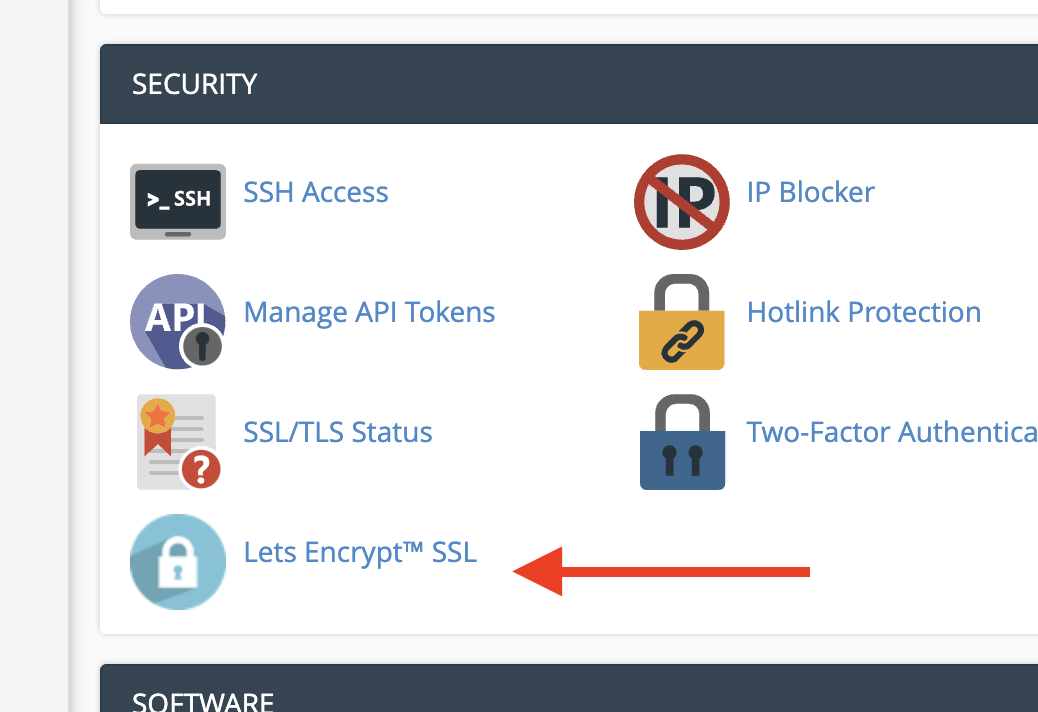Click the orange star ribbon on the certificate
The image size is (1038, 712).
tap(158, 426)
